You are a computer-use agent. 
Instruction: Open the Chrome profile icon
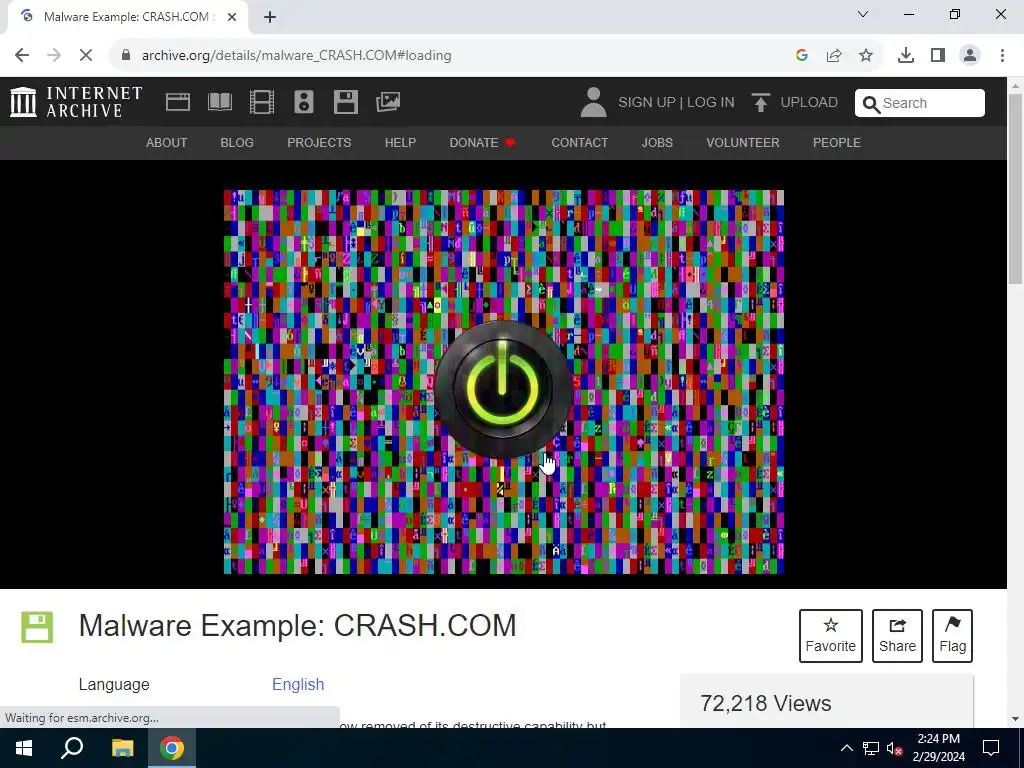pos(970,56)
